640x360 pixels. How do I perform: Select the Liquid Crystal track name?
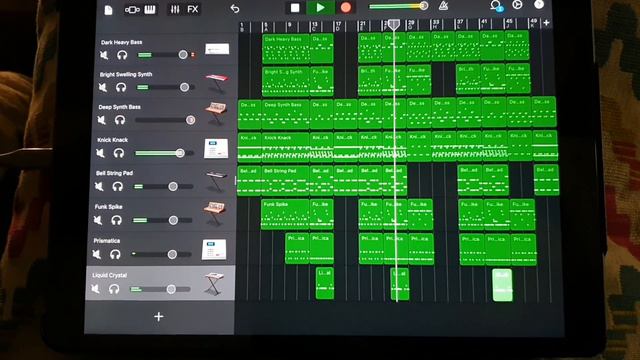[x=109, y=275]
